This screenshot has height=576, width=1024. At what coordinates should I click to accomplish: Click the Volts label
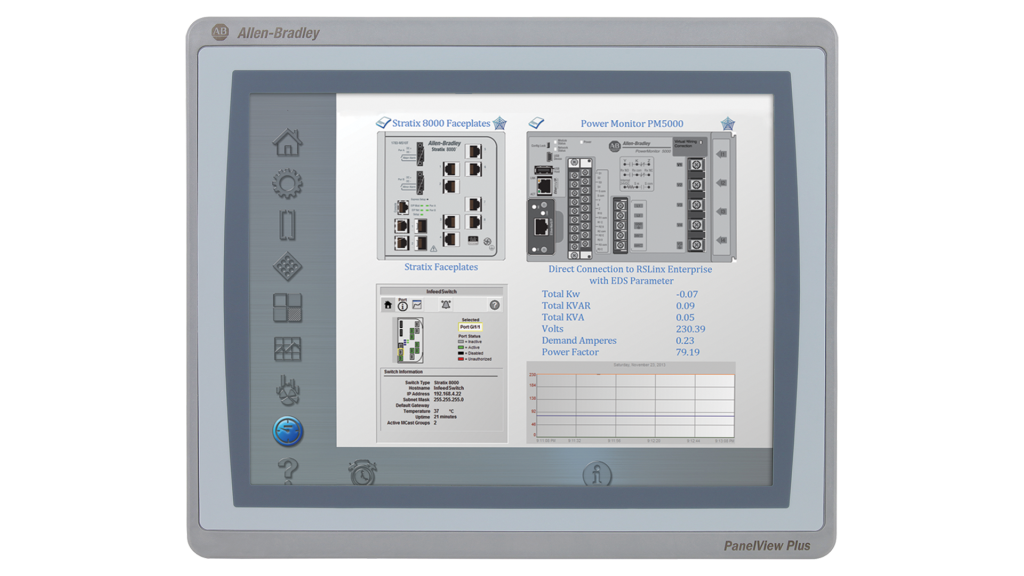pyautogui.click(x=552, y=329)
